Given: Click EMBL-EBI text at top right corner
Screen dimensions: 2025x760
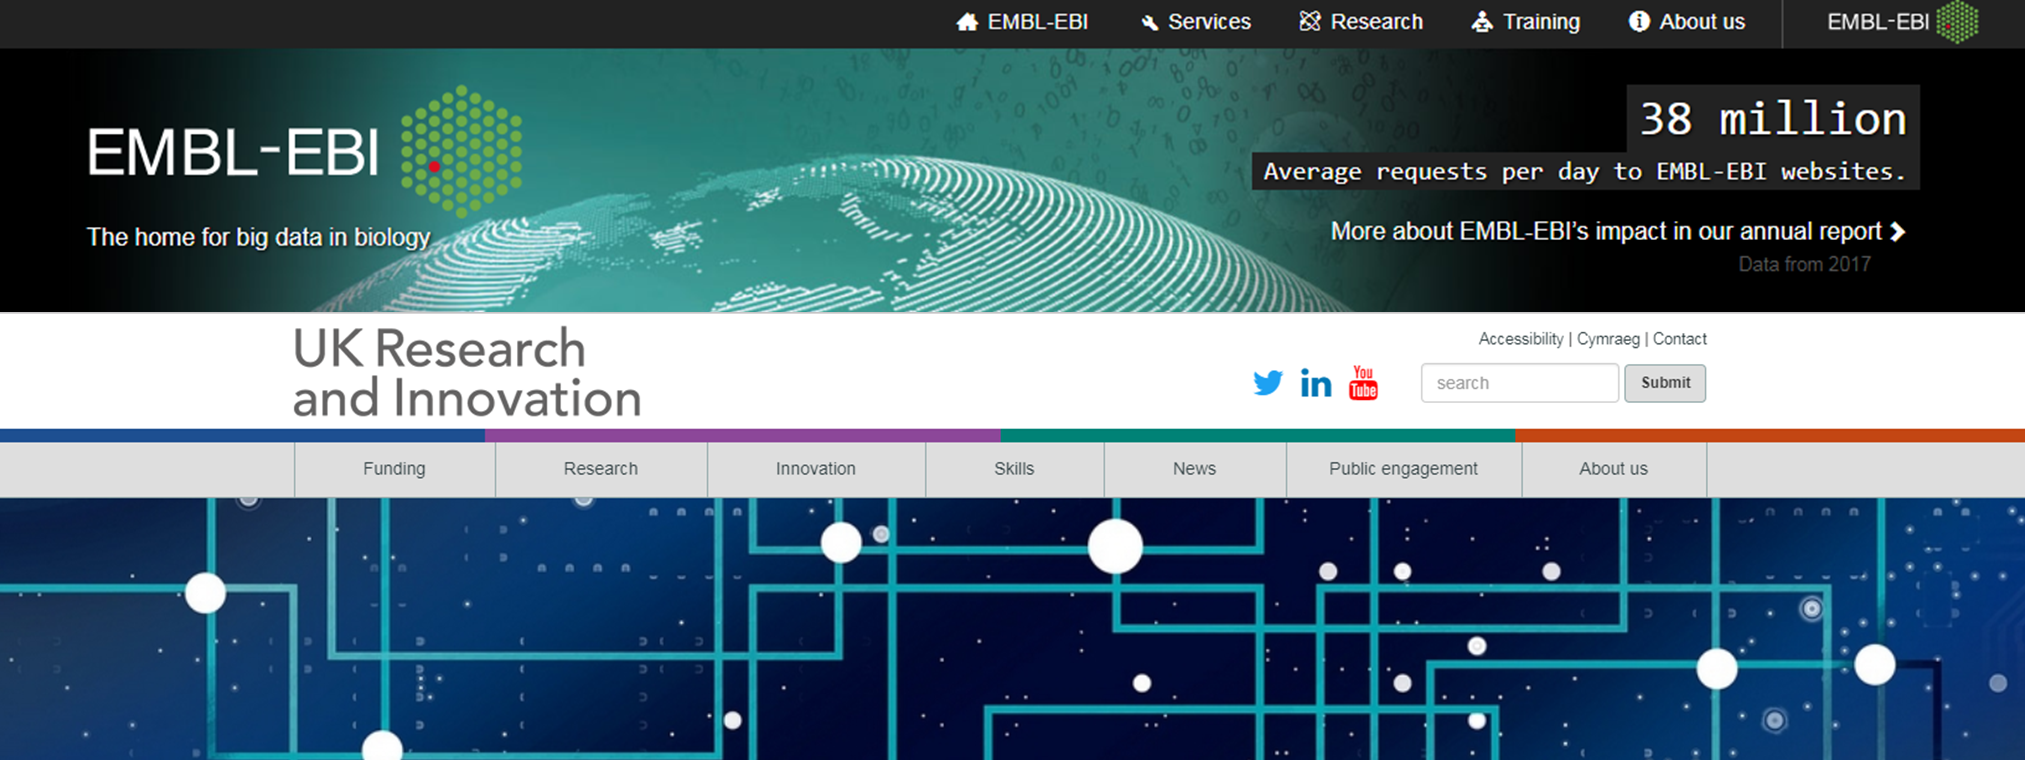Looking at the screenshot, I should click(1877, 22).
